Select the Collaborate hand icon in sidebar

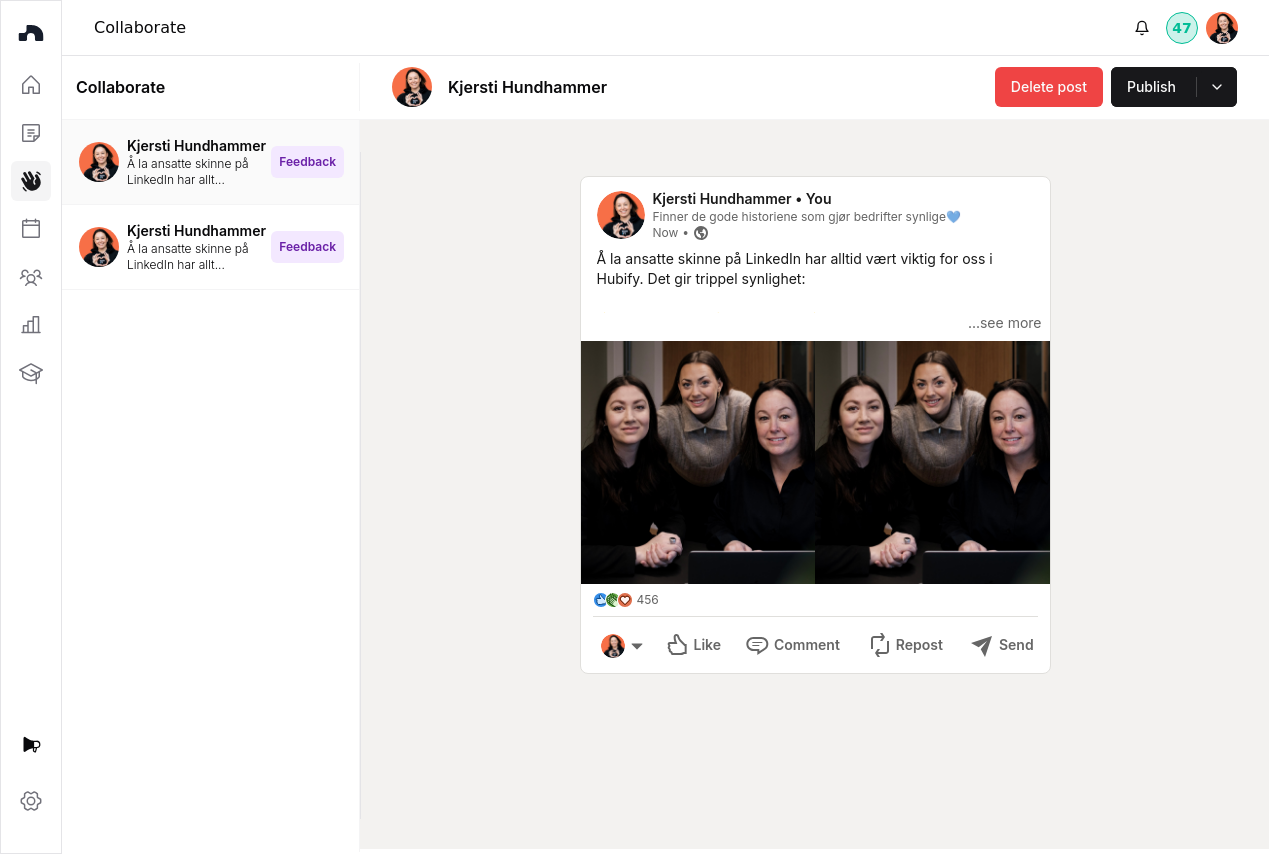click(x=31, y=181)
